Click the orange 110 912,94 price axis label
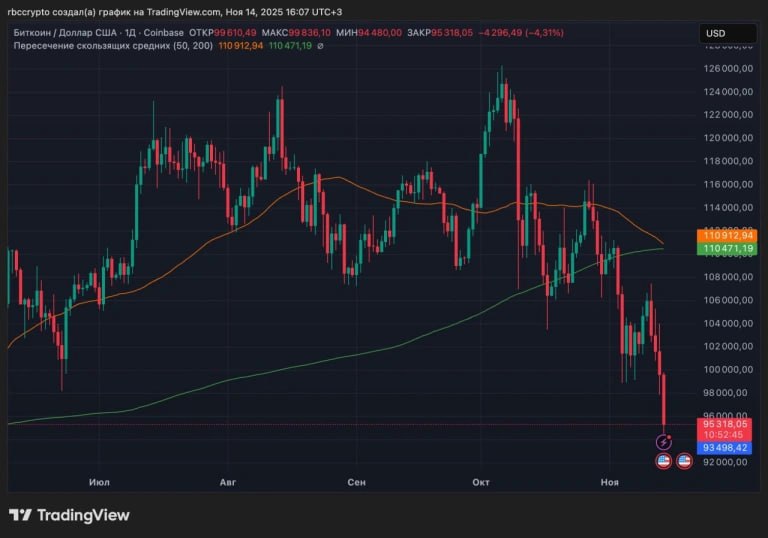The width and height of the screenshot is (768, 538). (x=727, y=235)
